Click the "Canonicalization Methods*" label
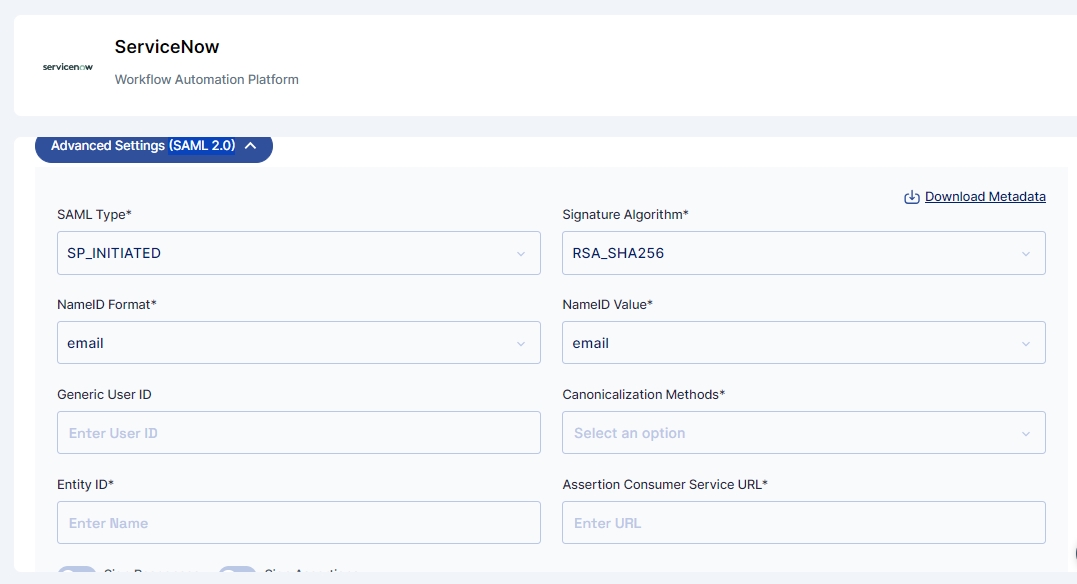The image size is (1077, 584). coord(644,394)
